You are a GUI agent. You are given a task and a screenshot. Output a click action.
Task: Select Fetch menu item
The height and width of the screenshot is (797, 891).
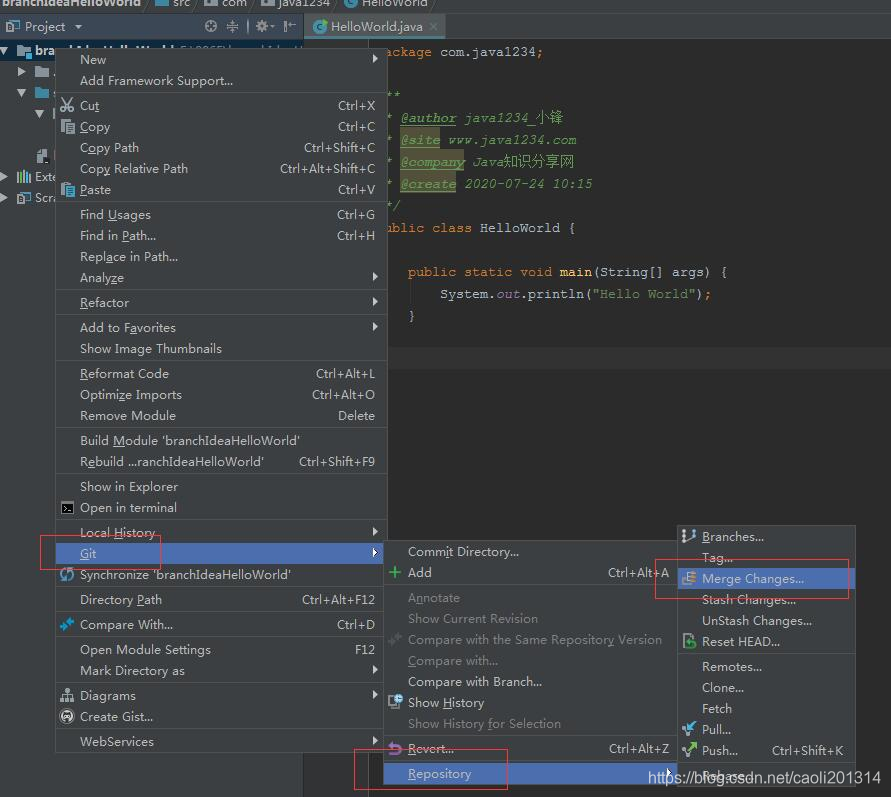click(x=766, y=708)
